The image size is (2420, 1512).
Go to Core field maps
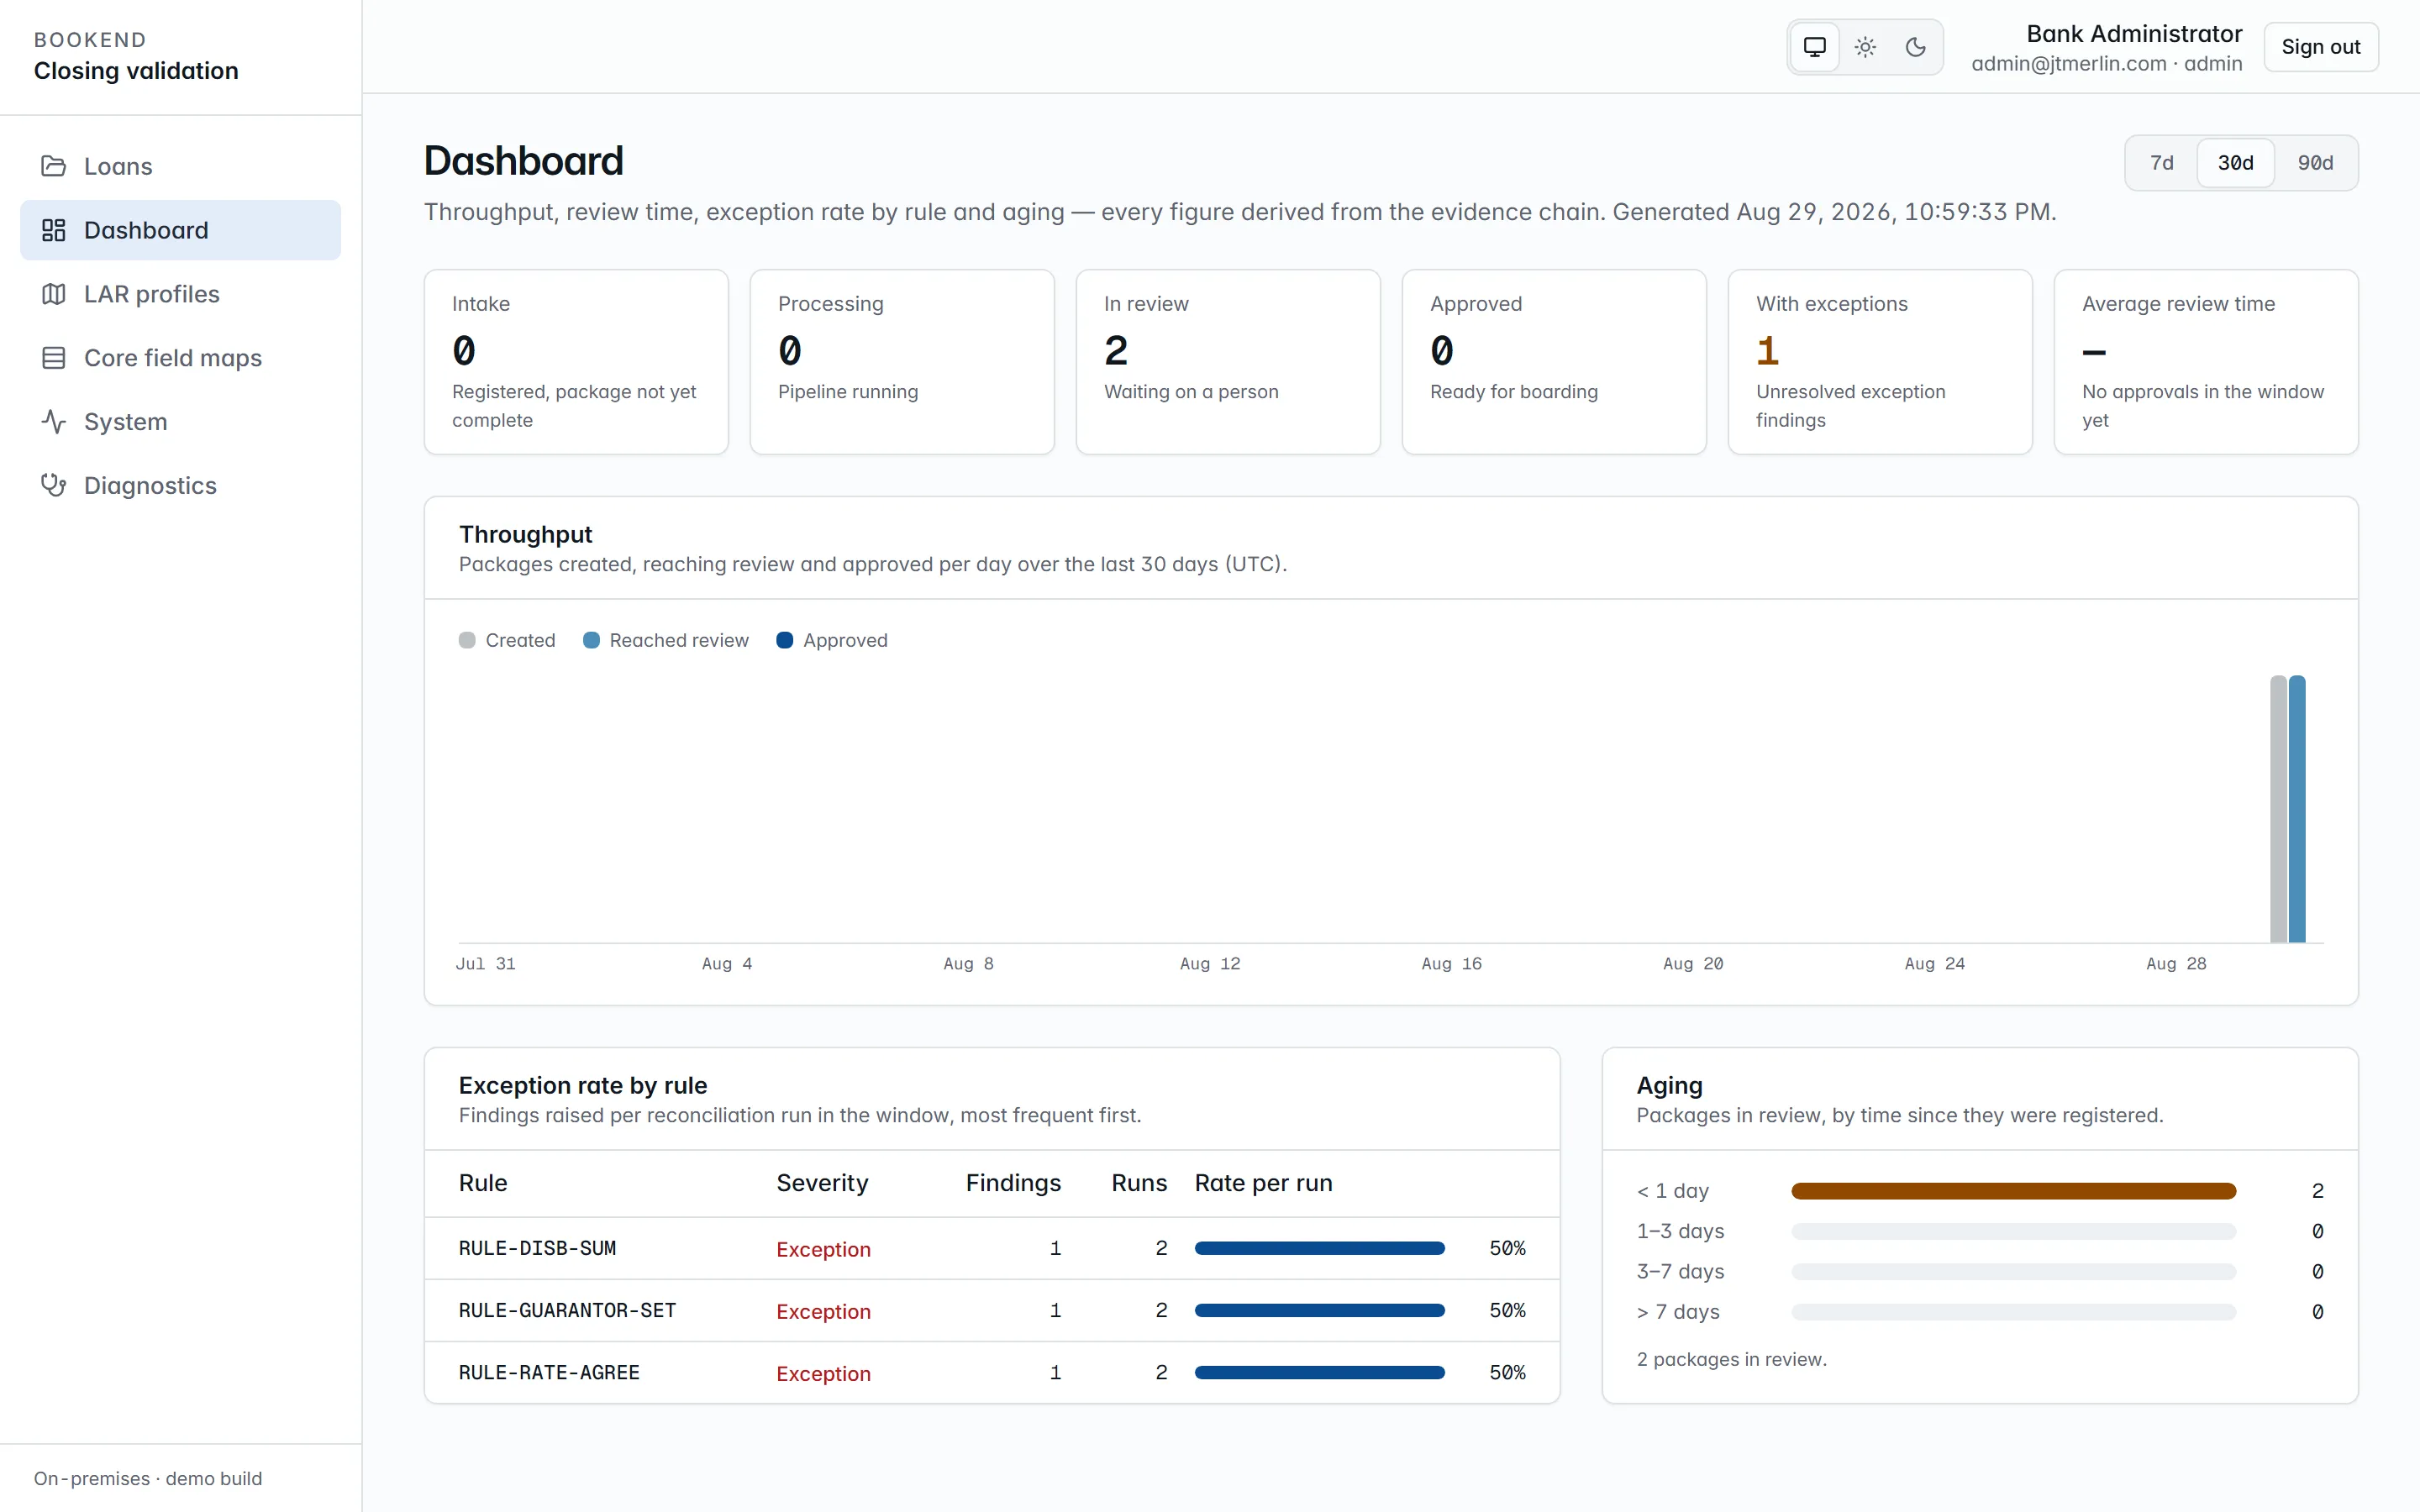180,358
